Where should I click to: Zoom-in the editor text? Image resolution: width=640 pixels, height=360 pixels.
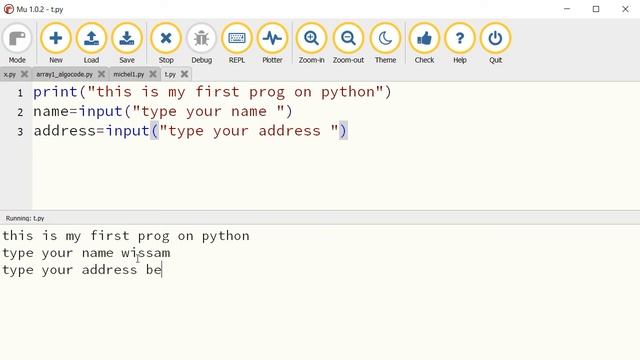(311, 44)
